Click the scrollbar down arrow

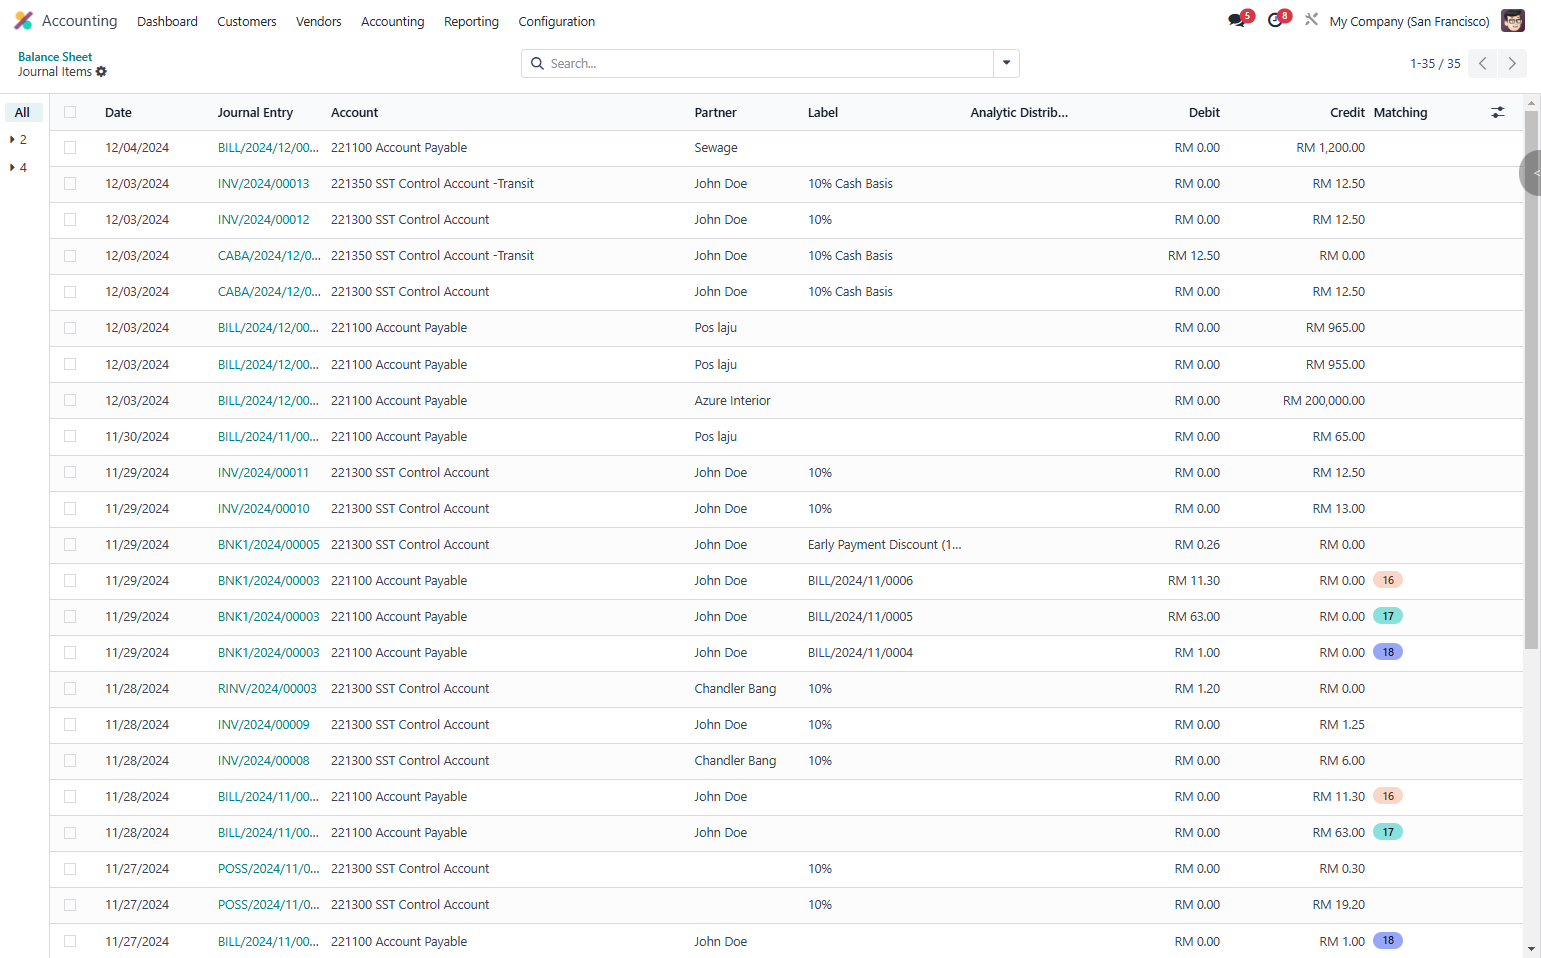pyautogui.click(x=1531, y=949)
